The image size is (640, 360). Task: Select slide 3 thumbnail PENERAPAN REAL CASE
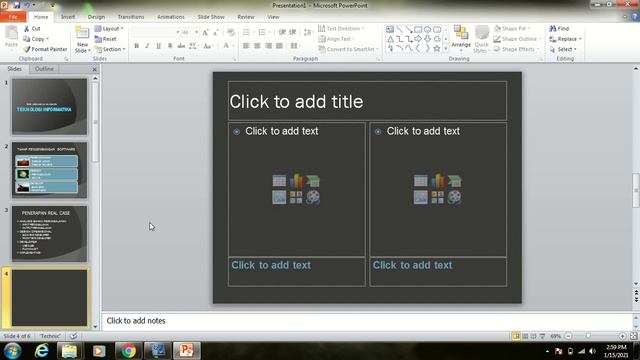(49, 234)
